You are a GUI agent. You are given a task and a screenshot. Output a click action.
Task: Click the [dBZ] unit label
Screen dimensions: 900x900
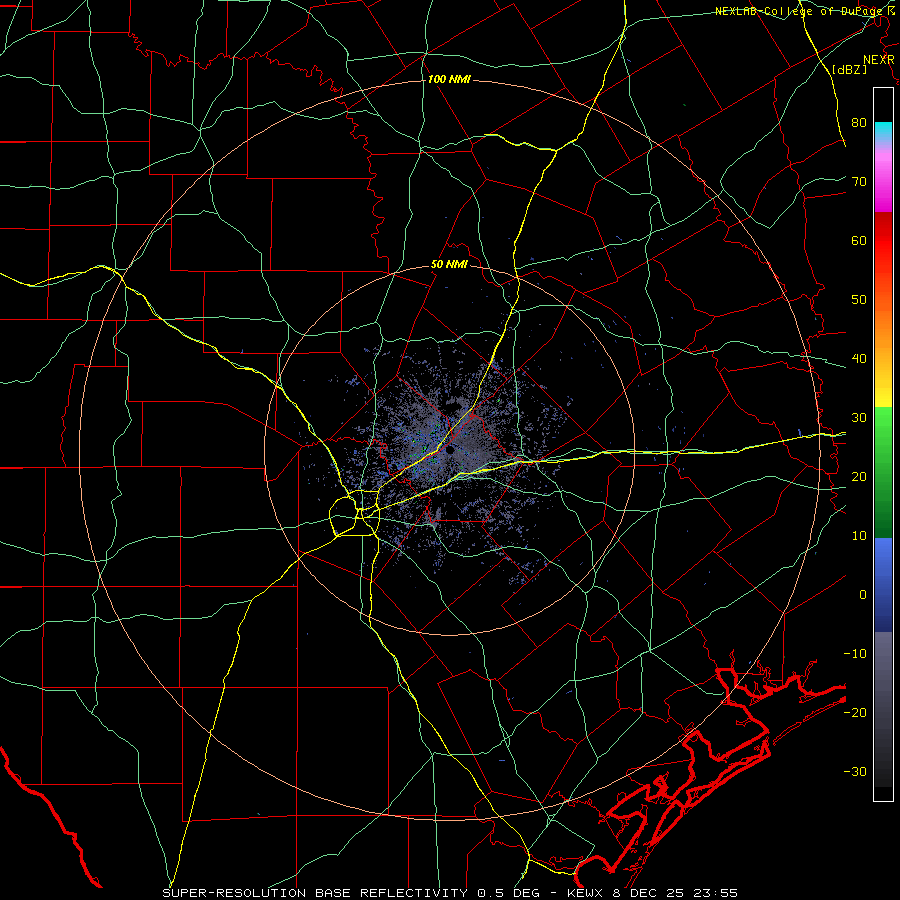point(849,69)
